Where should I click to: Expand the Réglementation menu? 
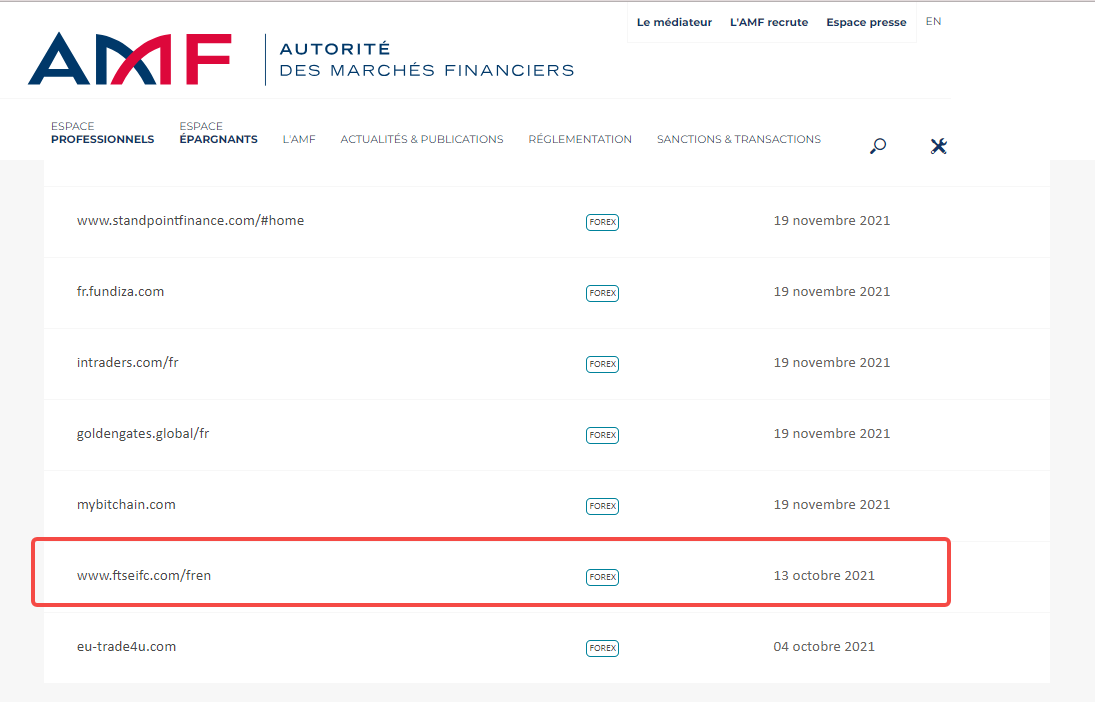580,139
